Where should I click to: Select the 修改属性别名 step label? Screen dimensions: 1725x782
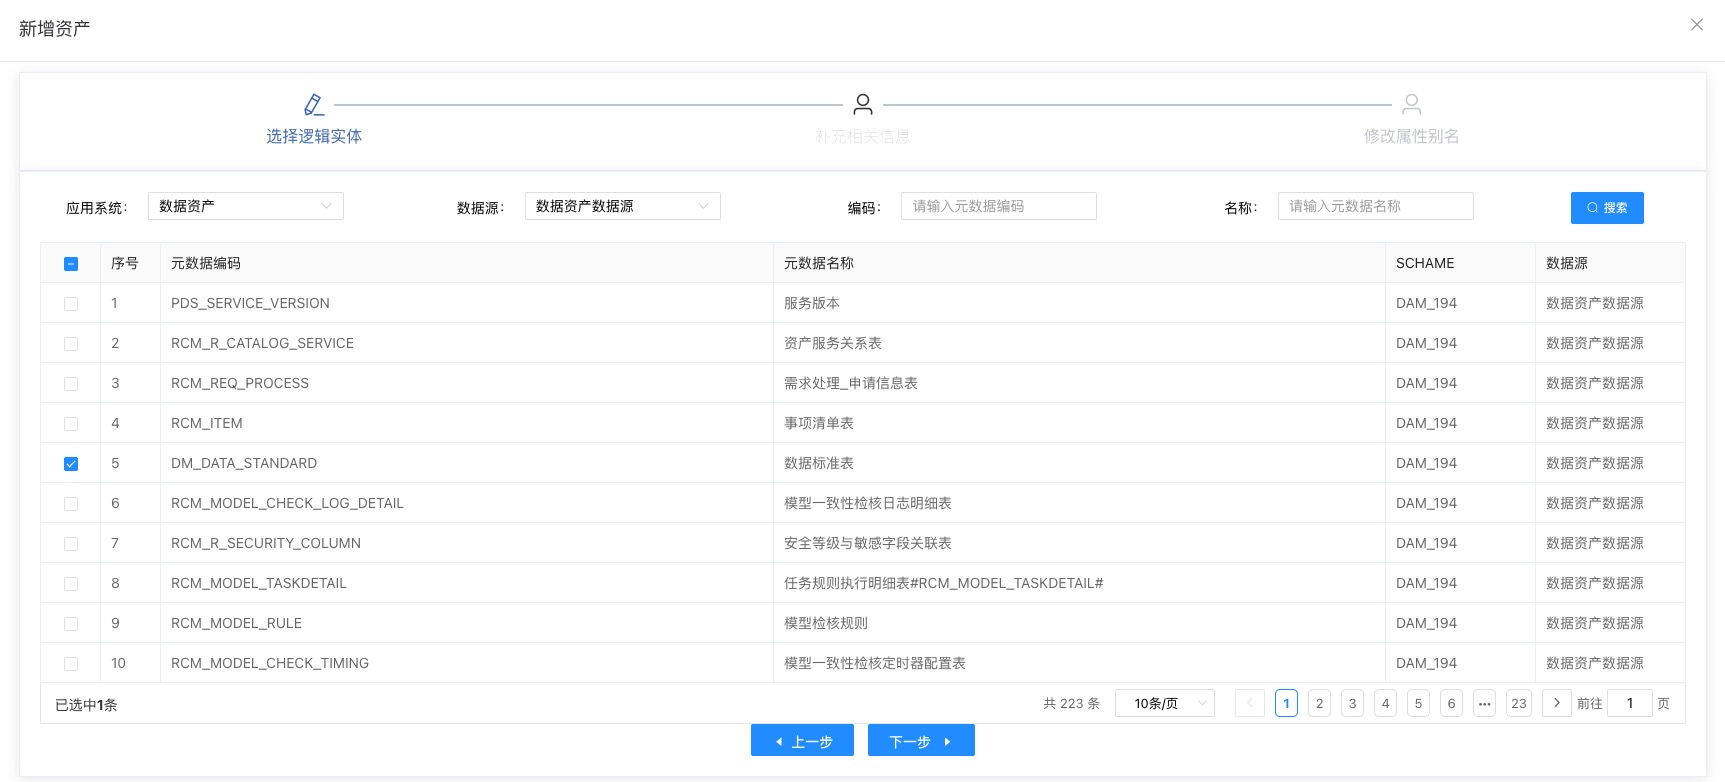(1412, 136)
